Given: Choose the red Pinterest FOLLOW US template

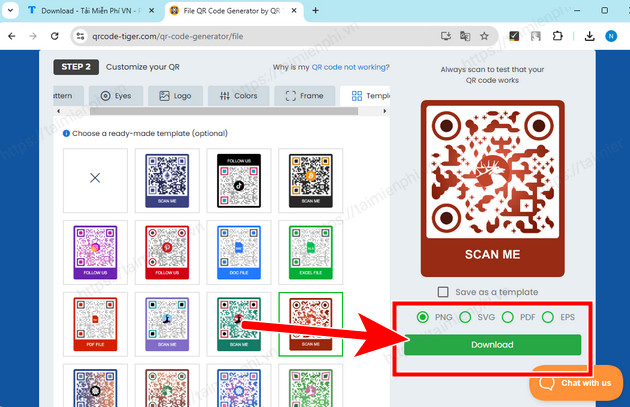Looking at the screenshot, I should [167, 252].
